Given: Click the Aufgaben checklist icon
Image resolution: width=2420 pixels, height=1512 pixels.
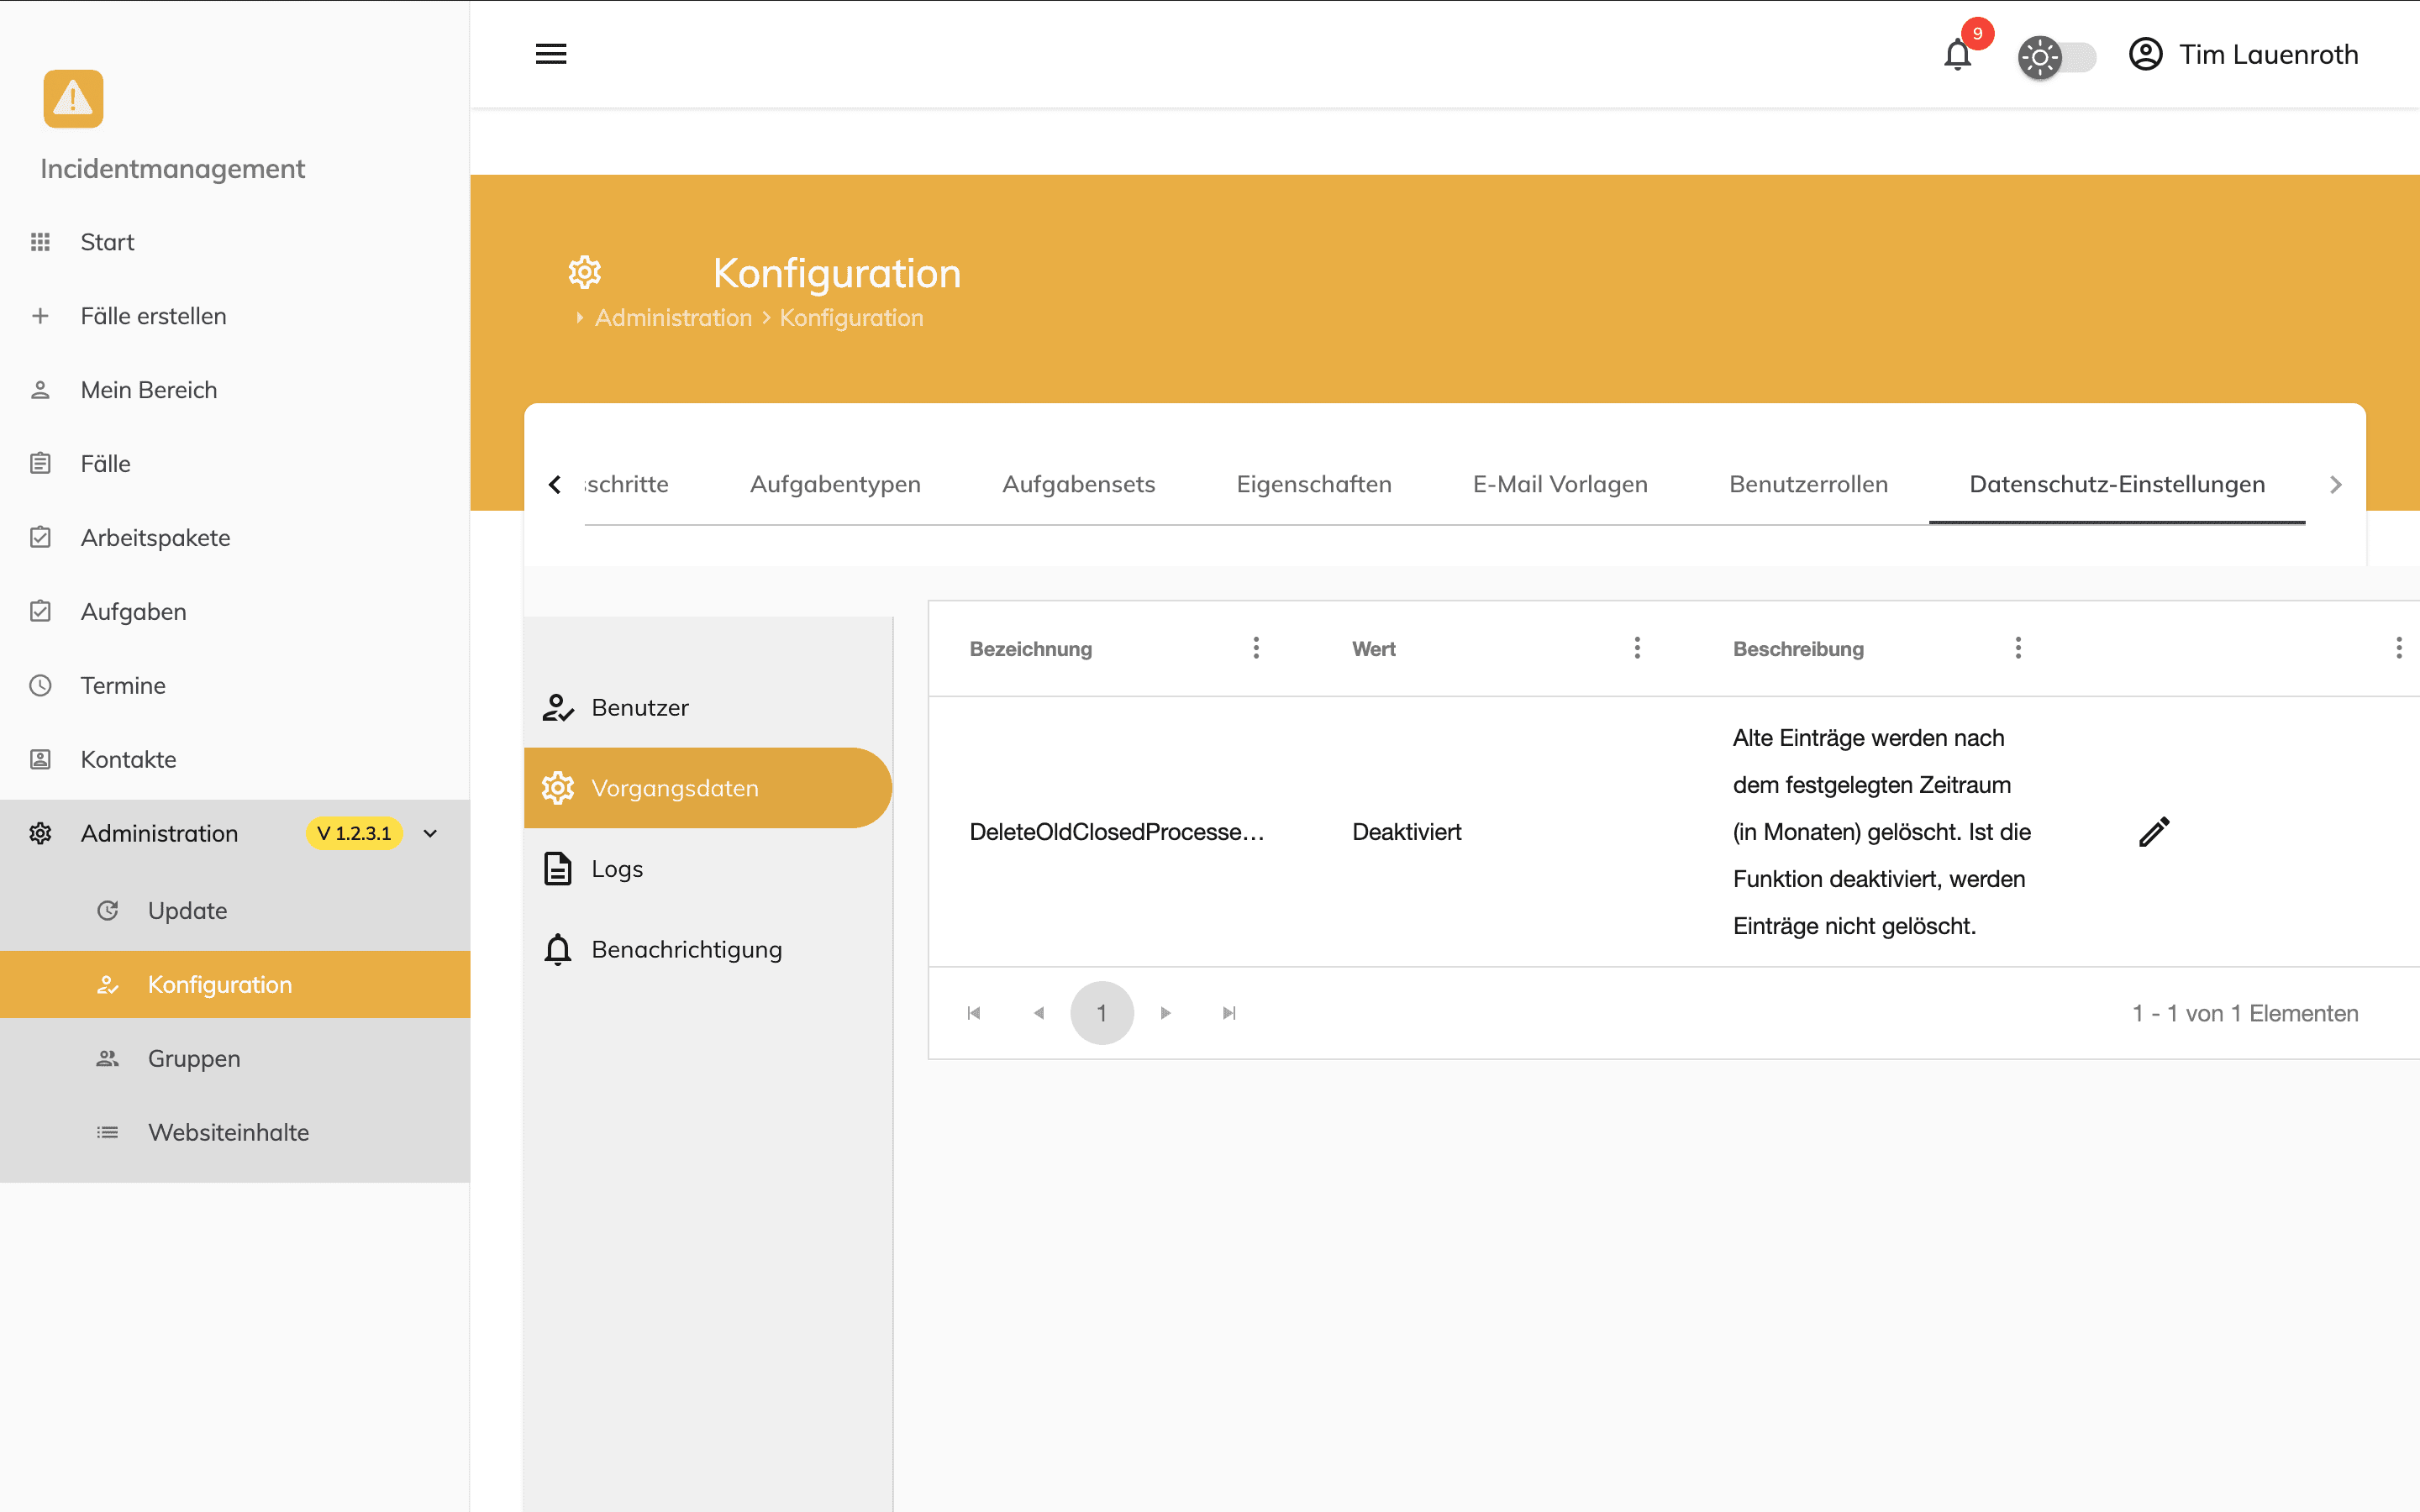Looking at the screenshot, I should 40,612.
